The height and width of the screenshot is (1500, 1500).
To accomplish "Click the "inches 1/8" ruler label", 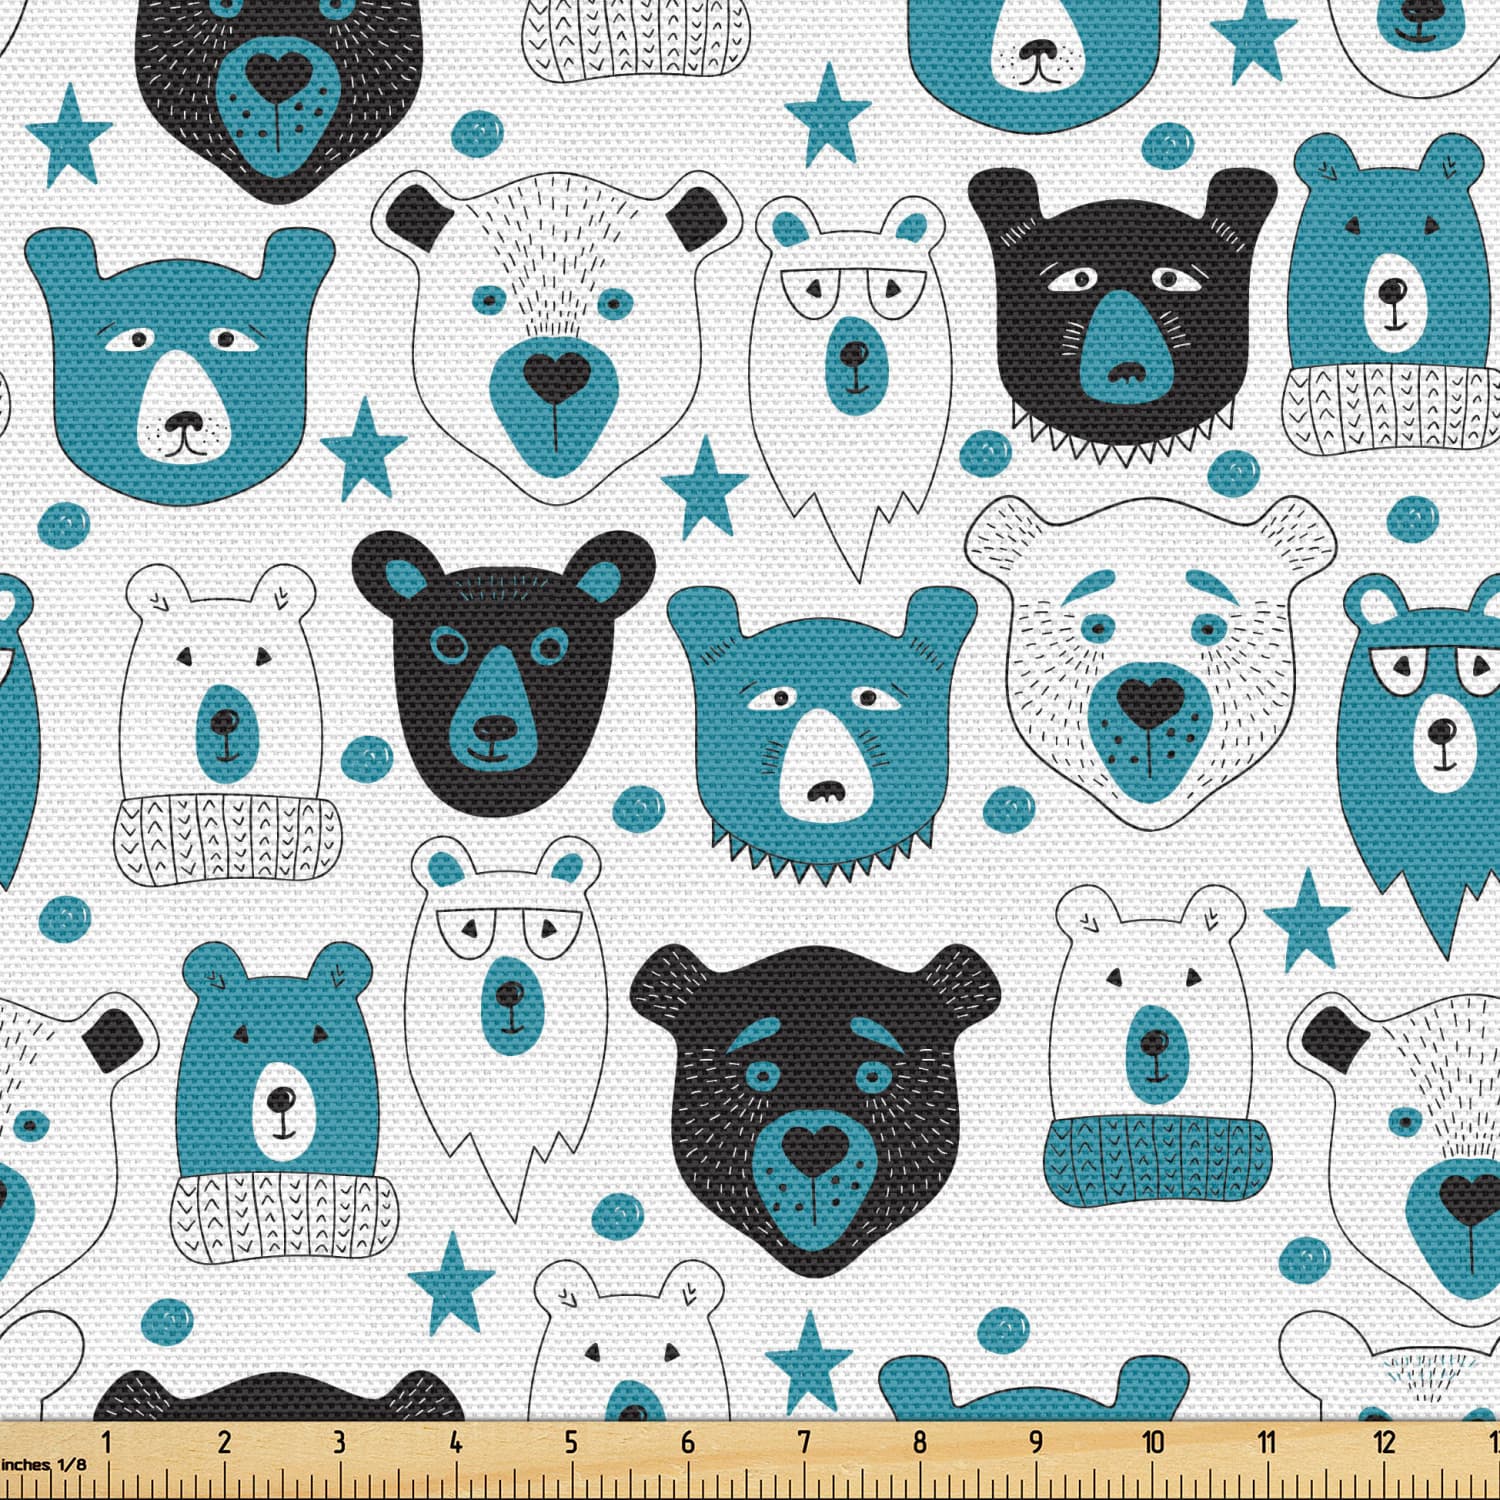I will [x=44, y=1464].
